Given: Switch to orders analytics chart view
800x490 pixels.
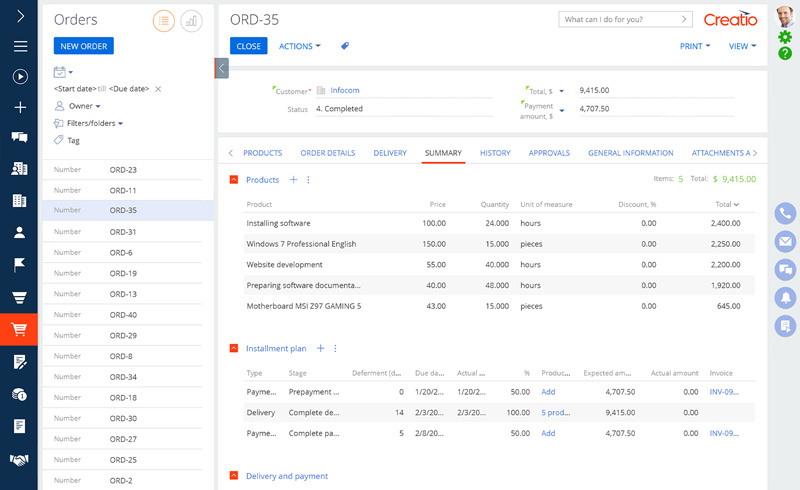Looking at the screenshot, I should (190, 21).
